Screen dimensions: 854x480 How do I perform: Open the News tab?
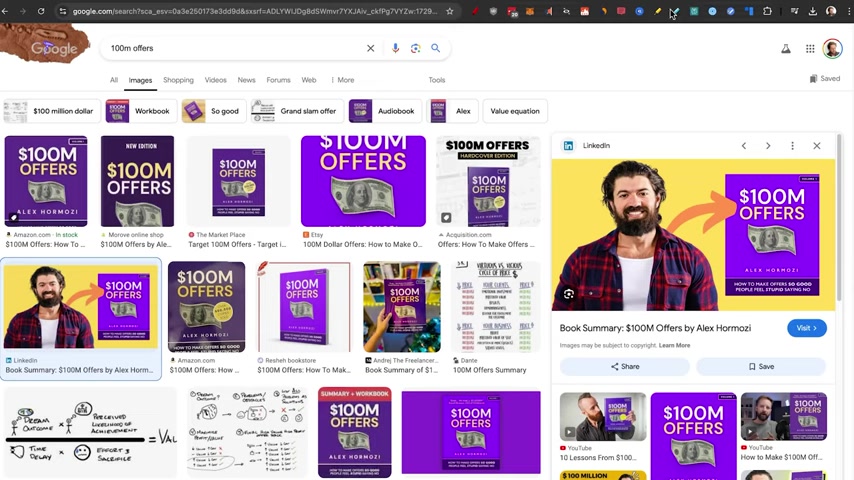246,80
